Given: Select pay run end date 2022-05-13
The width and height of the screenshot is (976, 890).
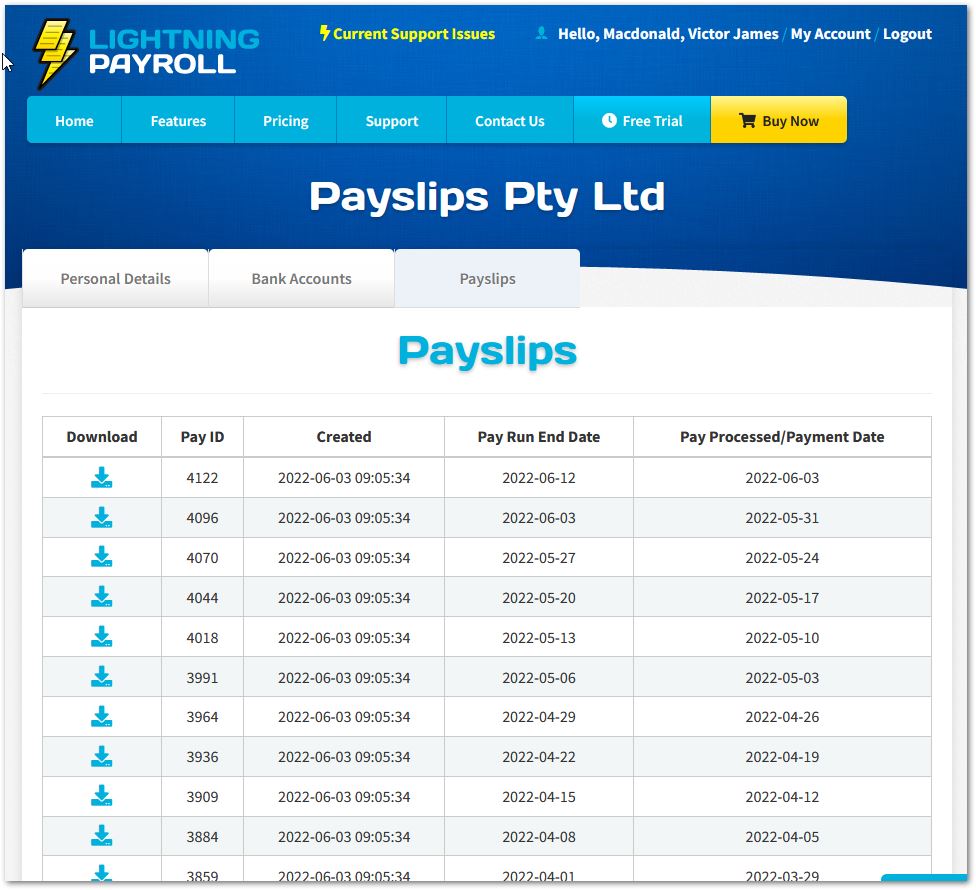Looking at the screenshot, I should click(x=539, y=638).
